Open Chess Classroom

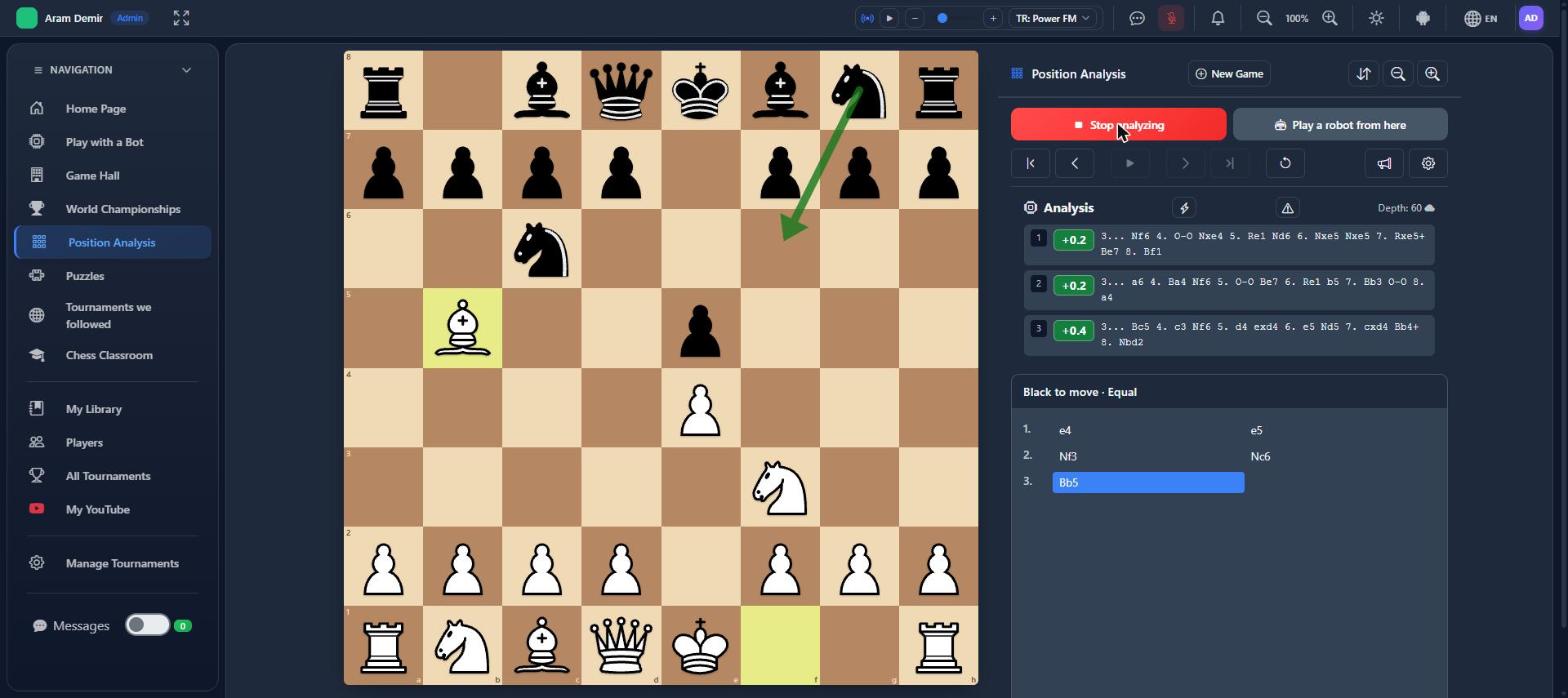112,355
